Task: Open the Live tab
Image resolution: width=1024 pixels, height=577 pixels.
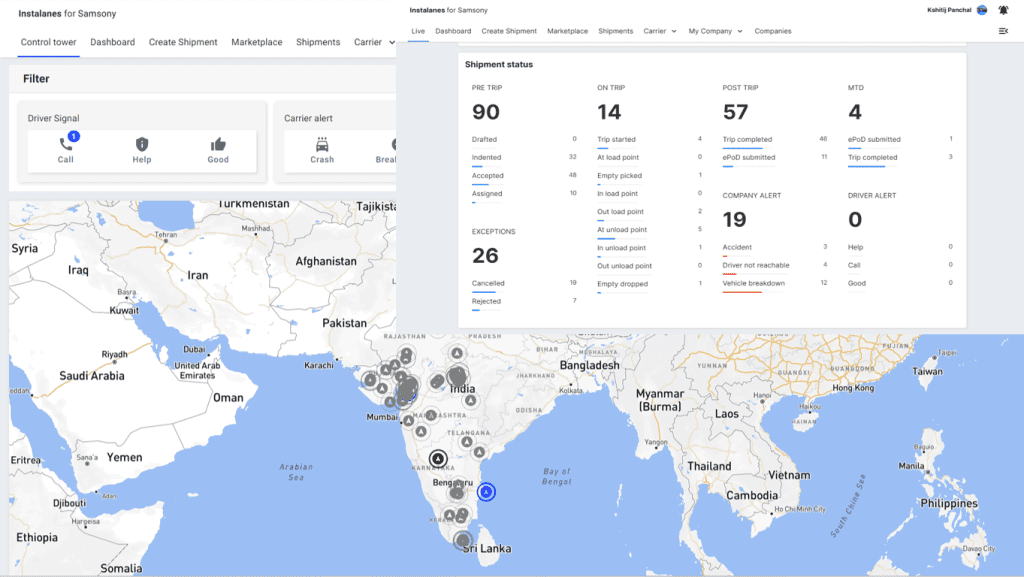Action: coord(417,31)
